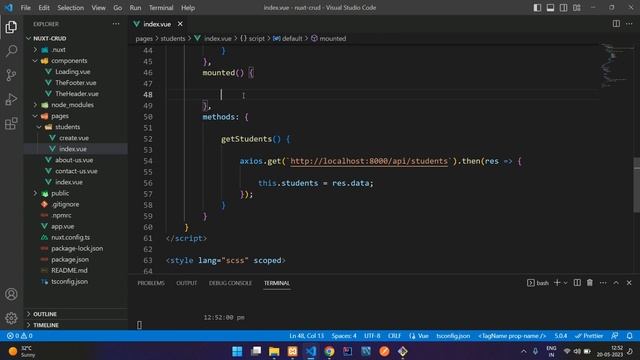Open the Edit menu
Screen dimensions: 640x360
[44, 8]
